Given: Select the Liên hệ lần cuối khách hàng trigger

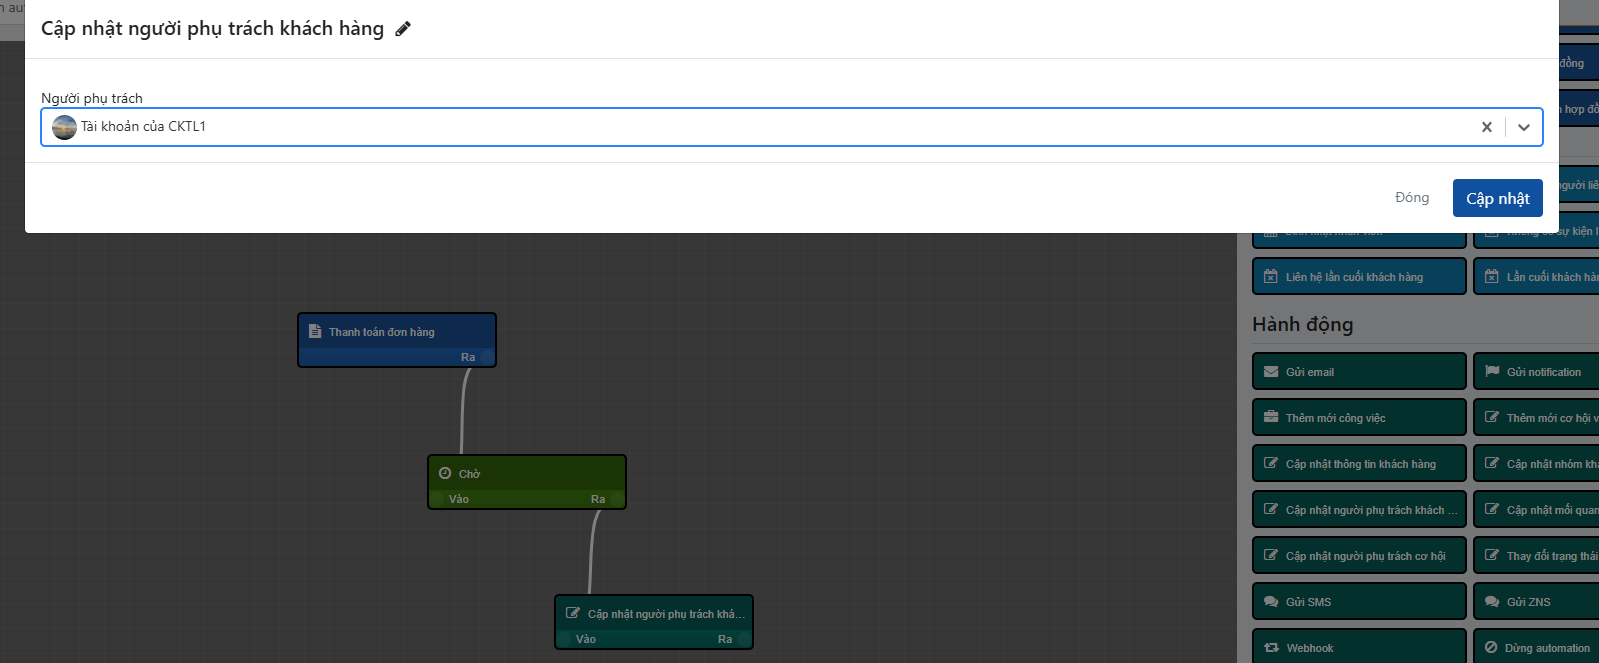Looking at the screenshot, I should (1359, 277).
